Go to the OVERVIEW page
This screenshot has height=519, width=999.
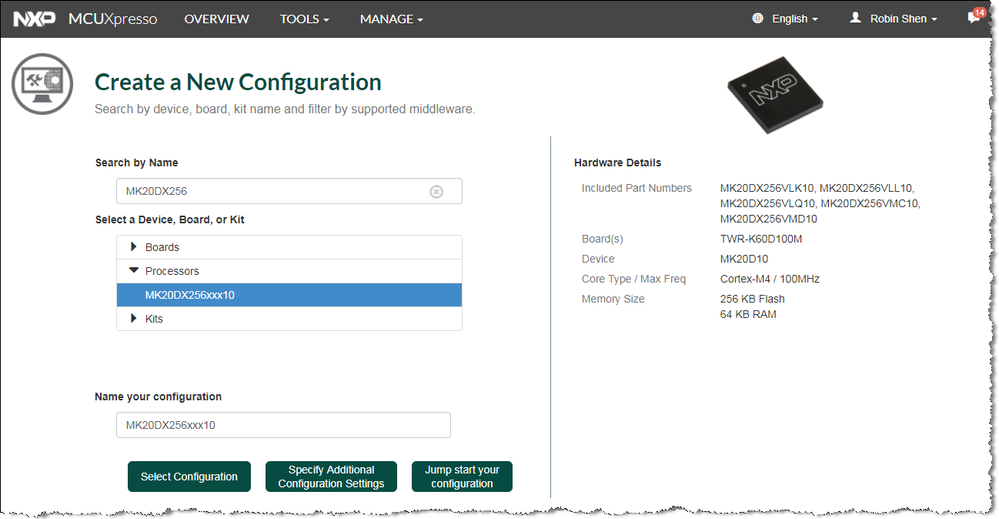(x=217, y=19)
